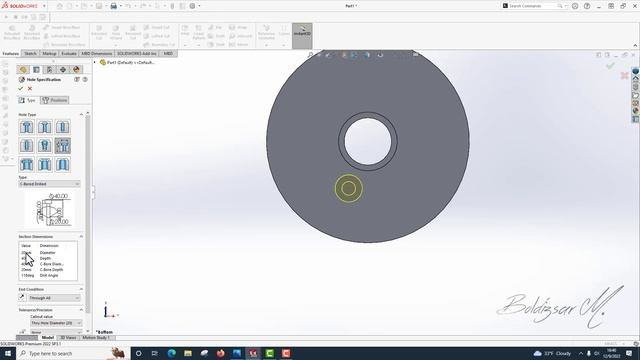Toggle the reverse direction button beside Through All

click(22, 298)
